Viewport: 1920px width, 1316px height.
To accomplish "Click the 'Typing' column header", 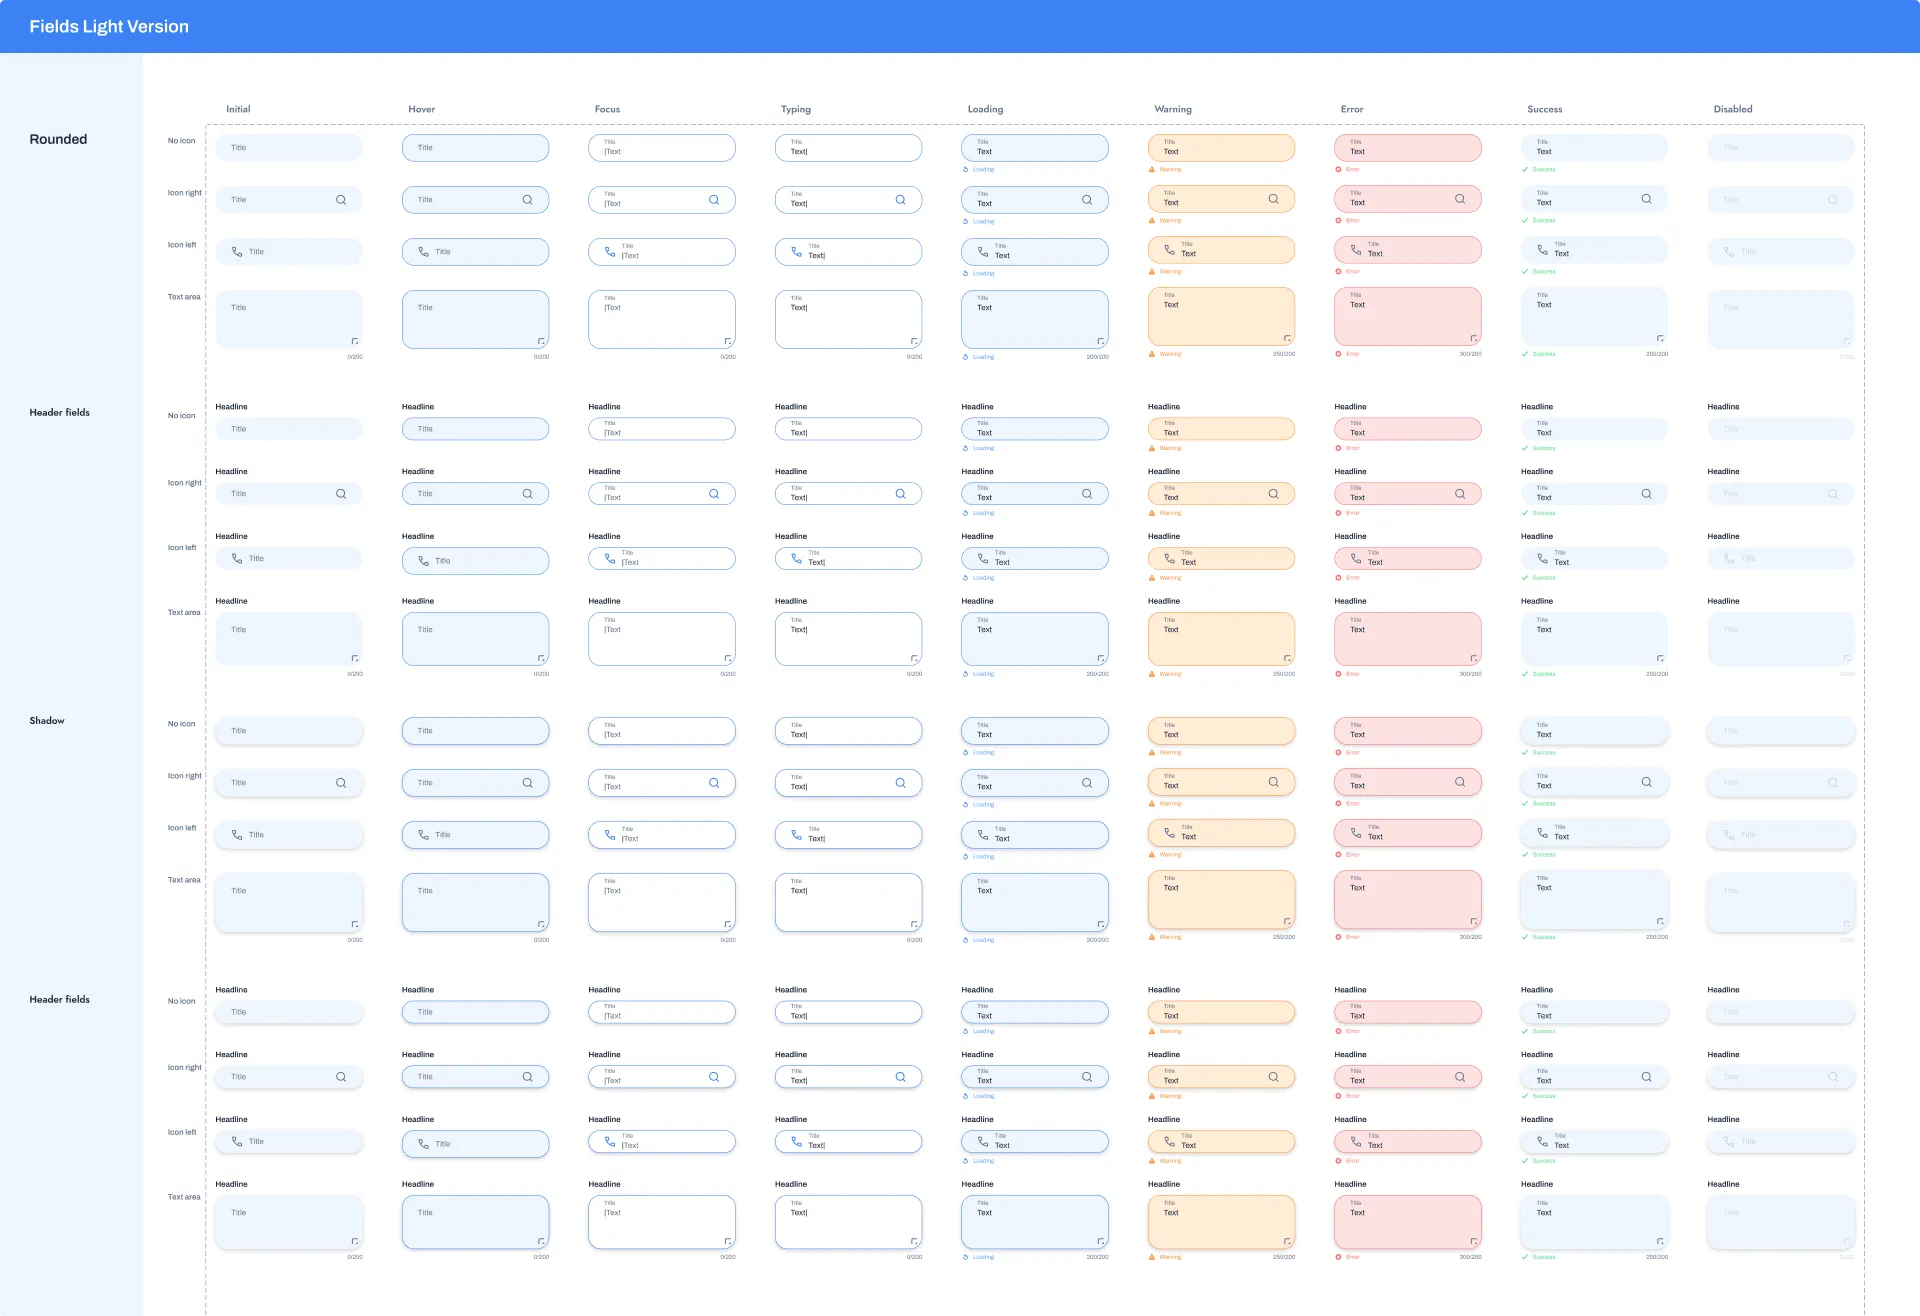I will tap(795, 109).
